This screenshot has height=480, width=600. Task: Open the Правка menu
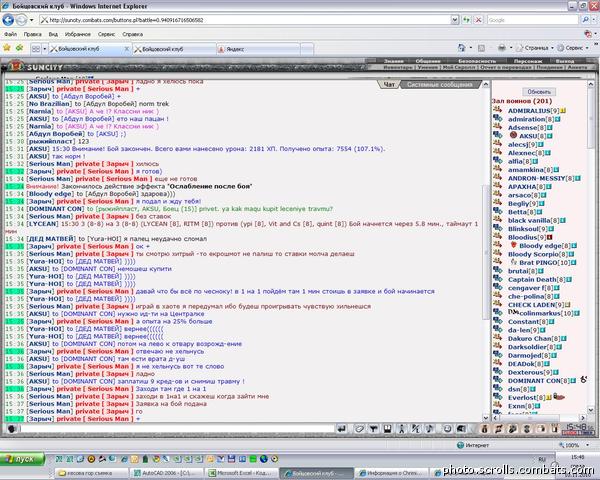coord(33,34)
